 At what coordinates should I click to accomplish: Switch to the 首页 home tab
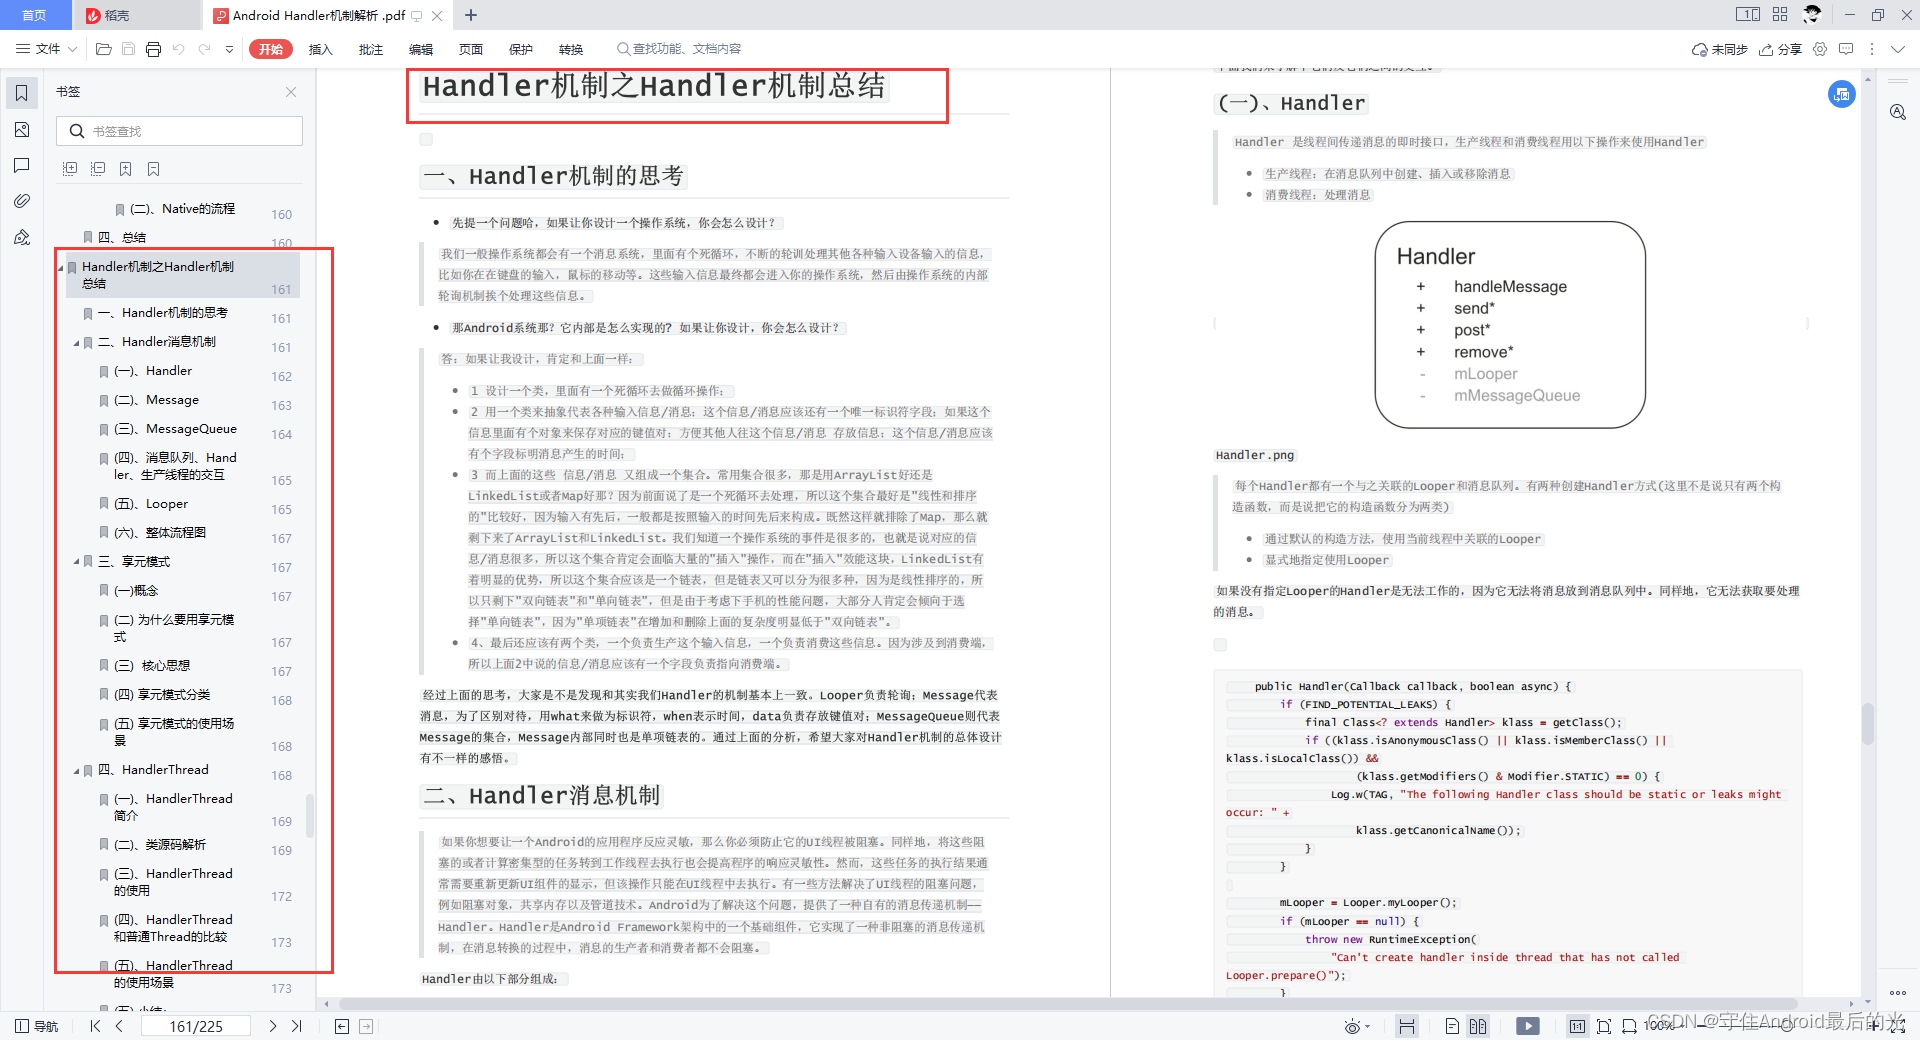click(x=35, y=15)
